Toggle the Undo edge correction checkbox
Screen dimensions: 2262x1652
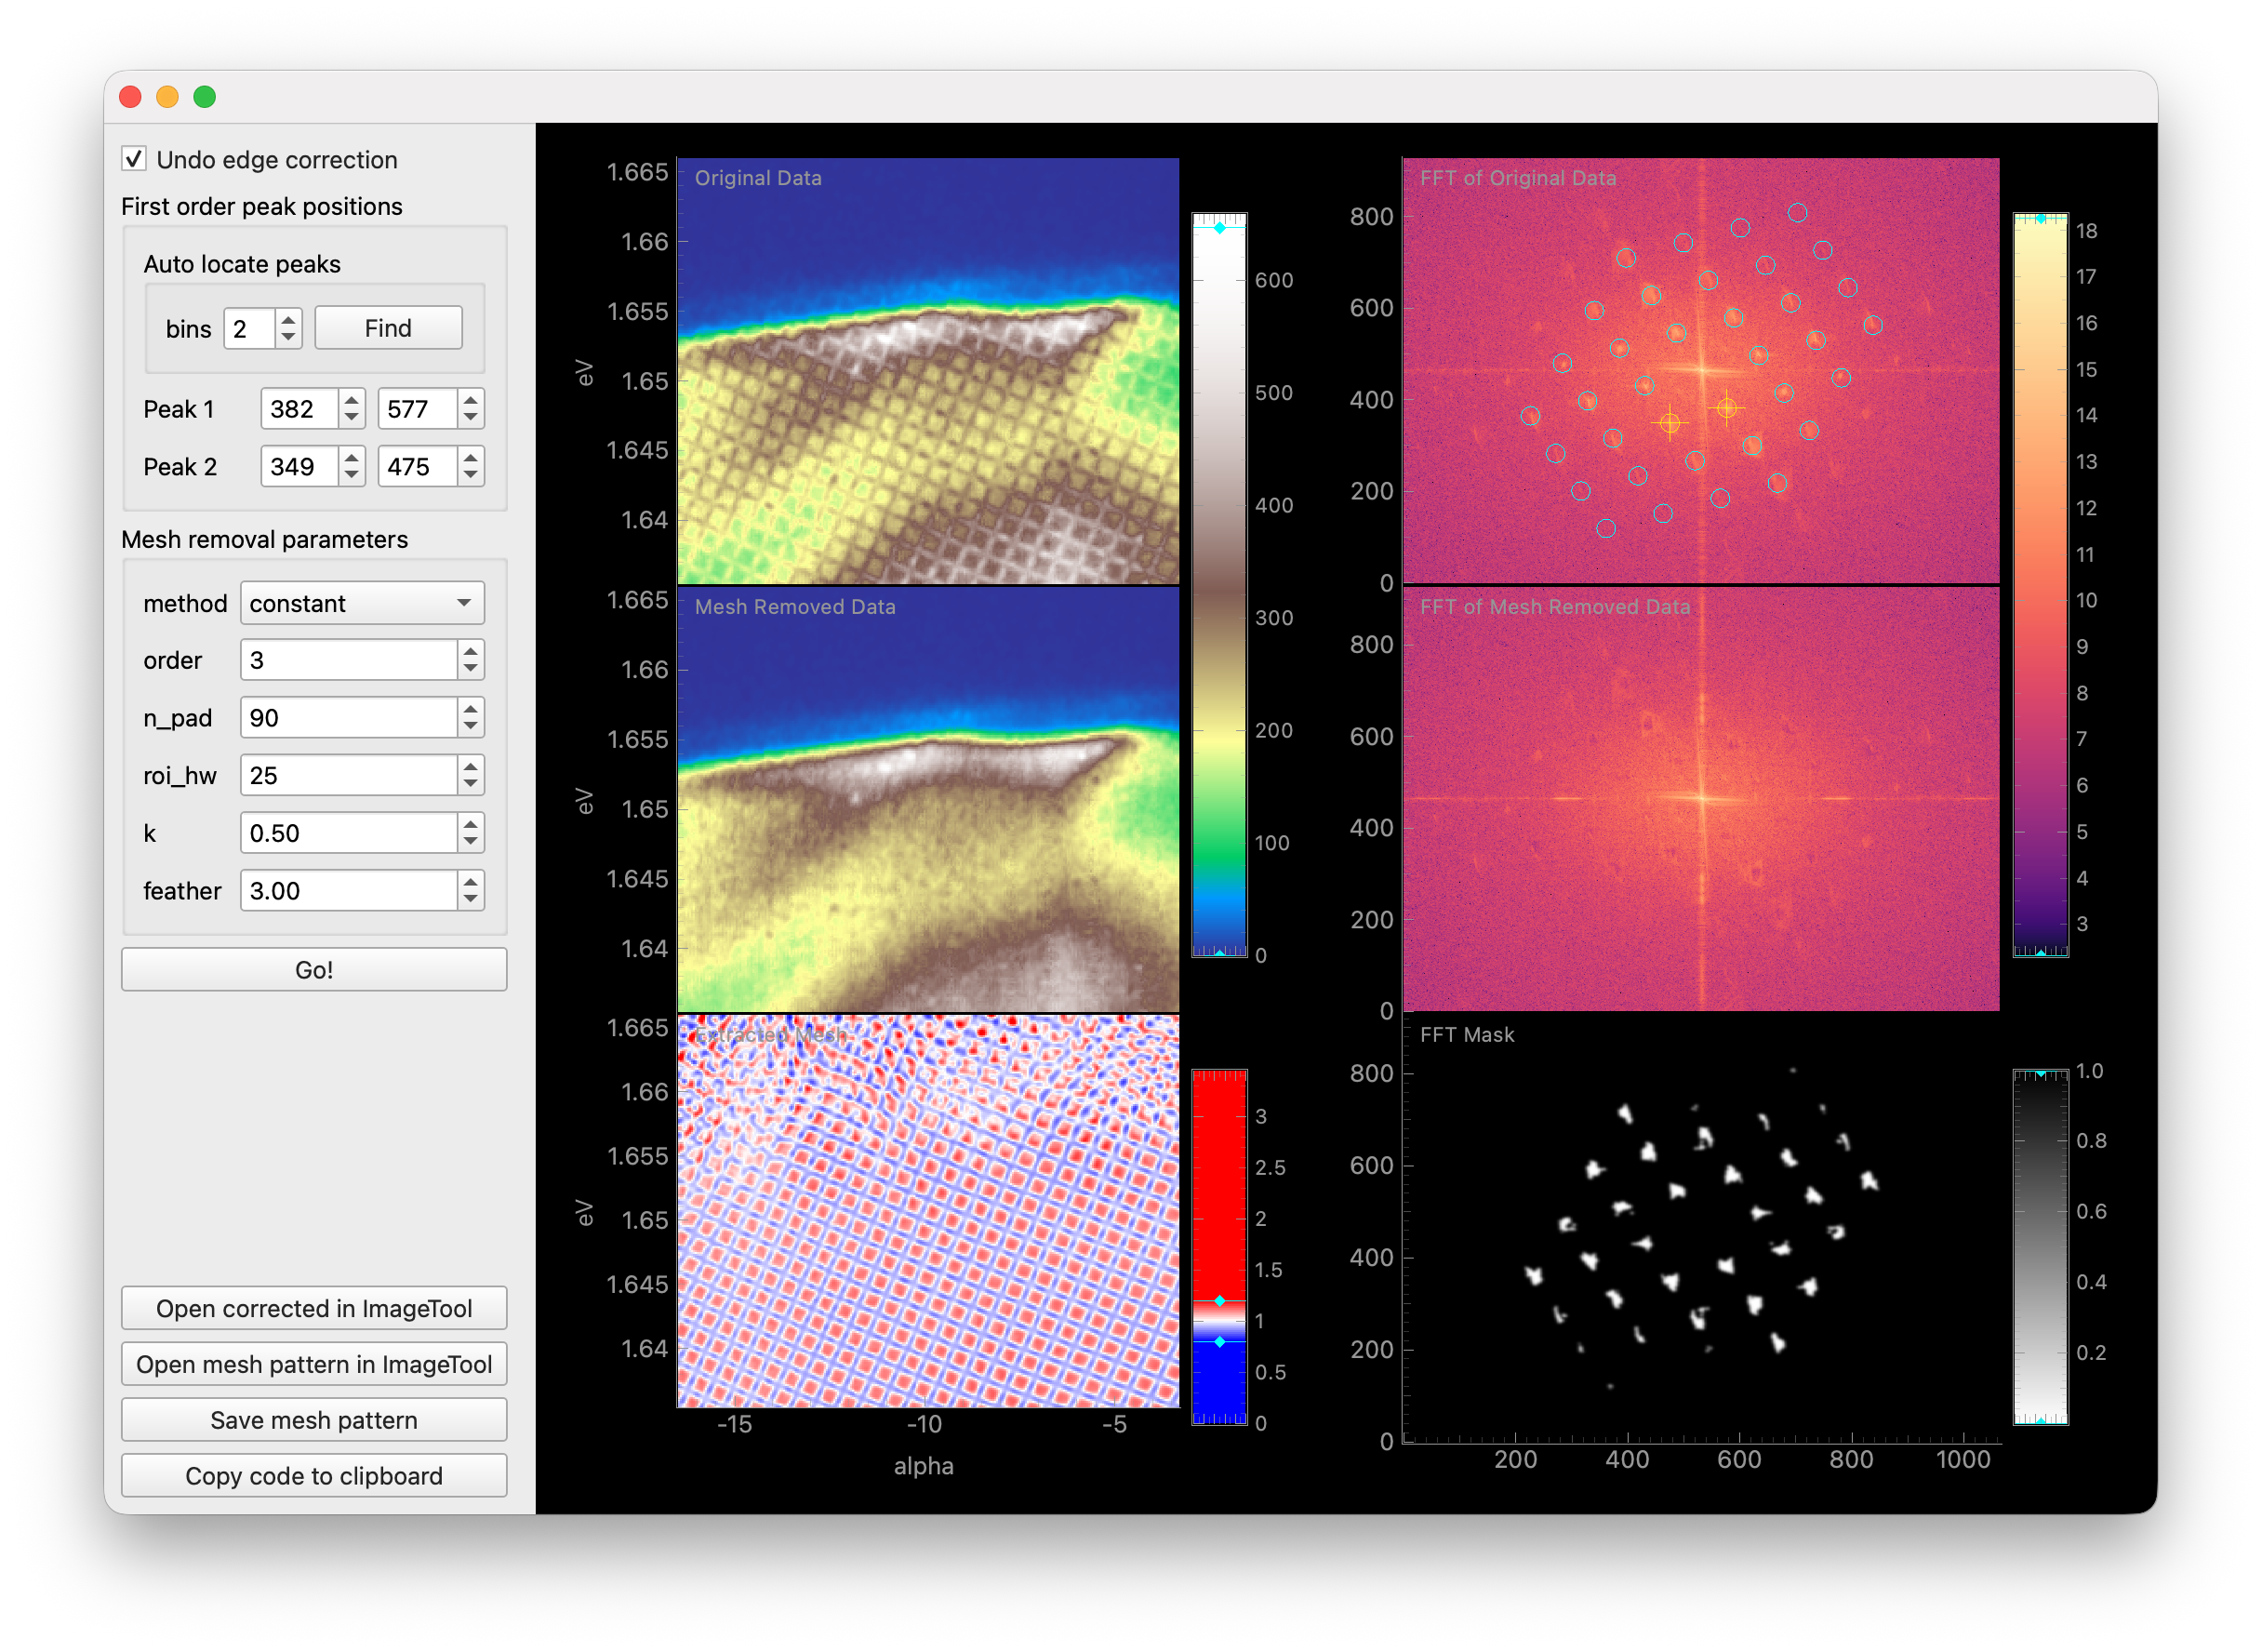(134, 159)
